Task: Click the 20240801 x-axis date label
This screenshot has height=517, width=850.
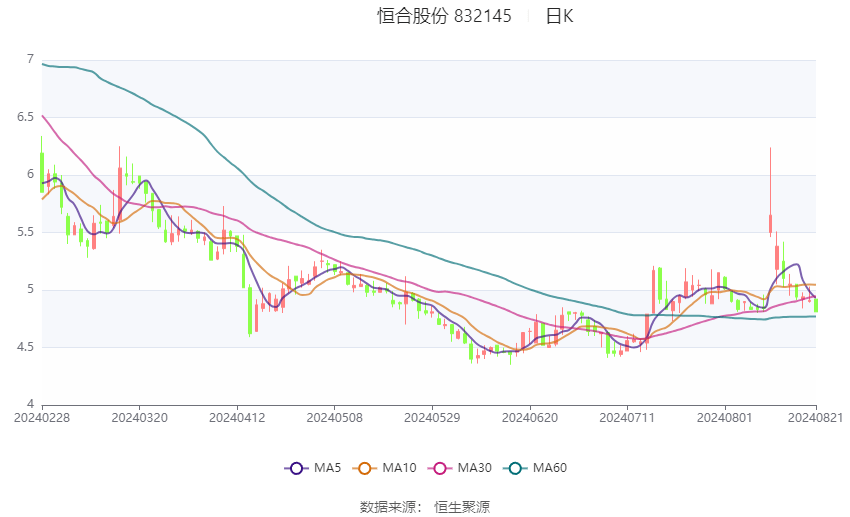Action: point(725,418)
